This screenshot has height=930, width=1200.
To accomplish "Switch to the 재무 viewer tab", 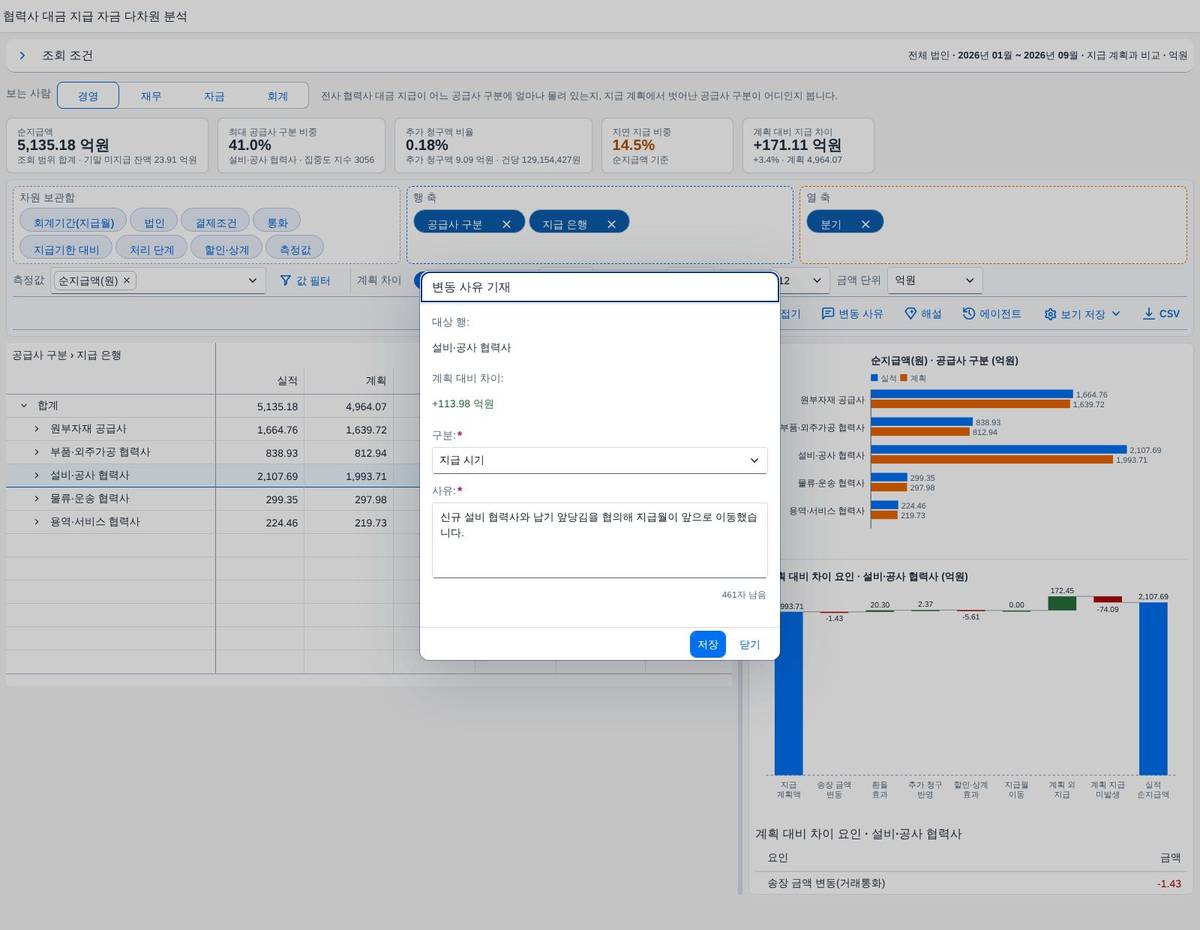I will tap(151, 96).
